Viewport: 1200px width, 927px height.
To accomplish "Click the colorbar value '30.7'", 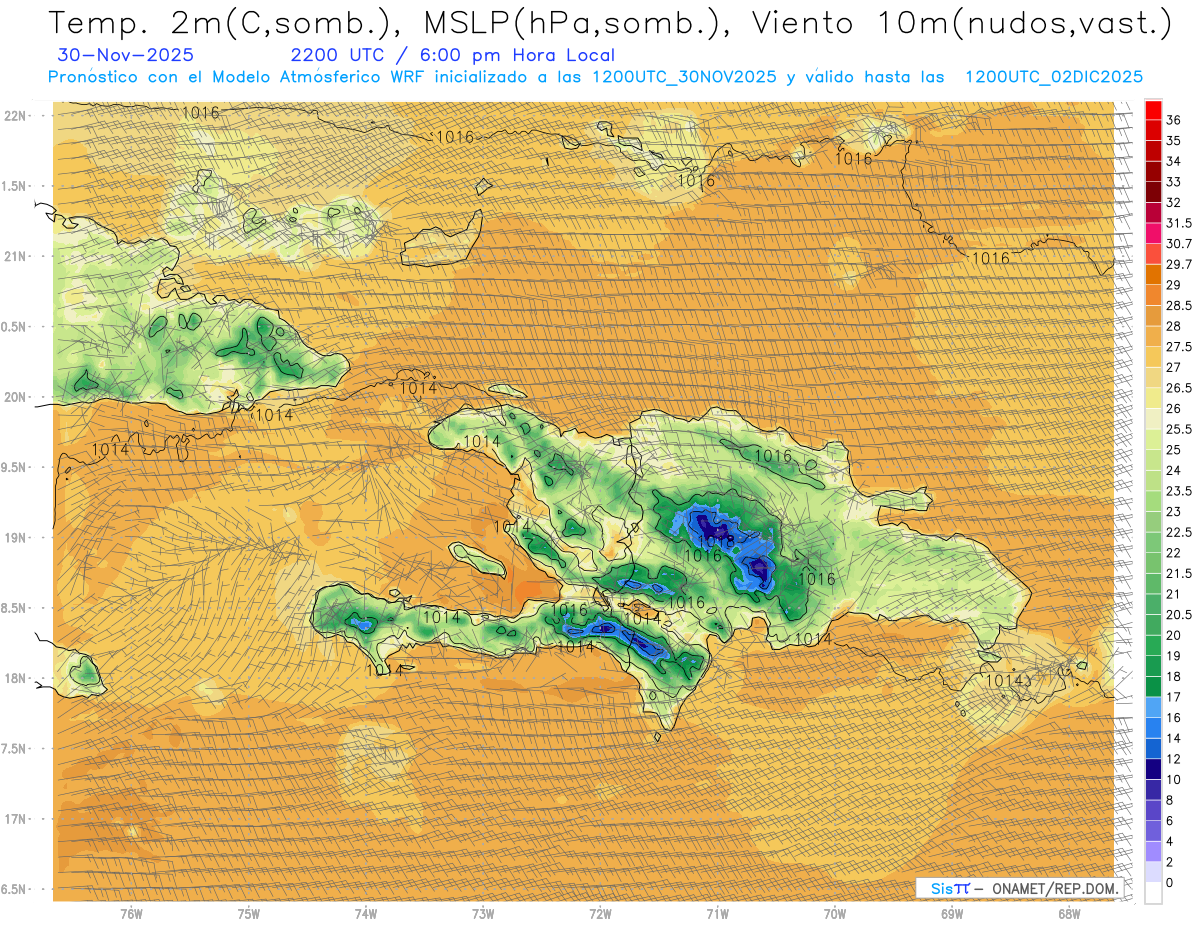I will click(x=1179, y=244).
